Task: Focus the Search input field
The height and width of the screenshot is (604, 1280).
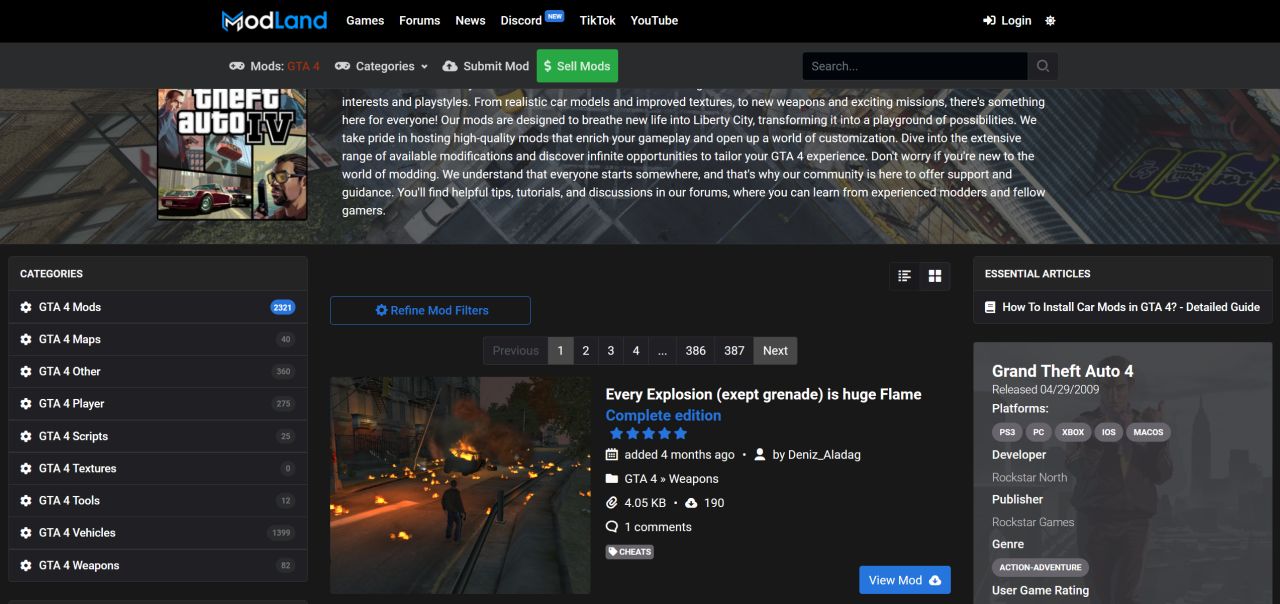Action: tap(914, 66)
